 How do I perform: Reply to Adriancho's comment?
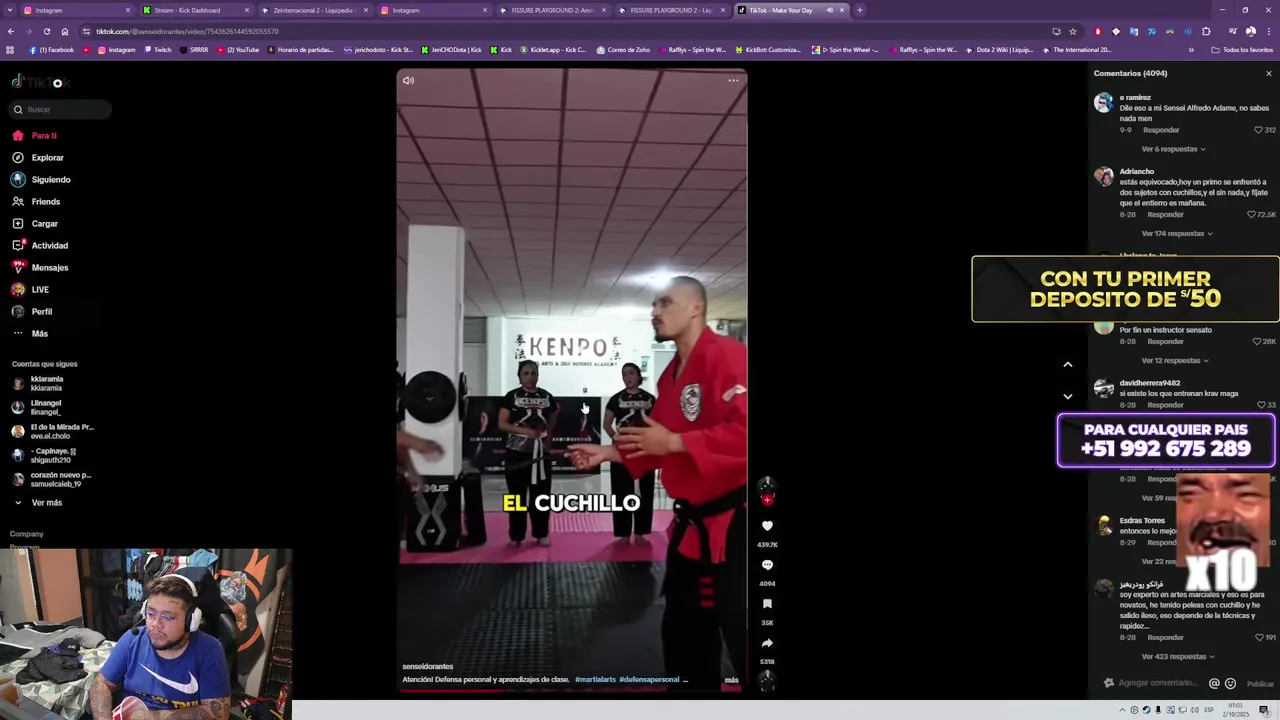pos(1165,215)
